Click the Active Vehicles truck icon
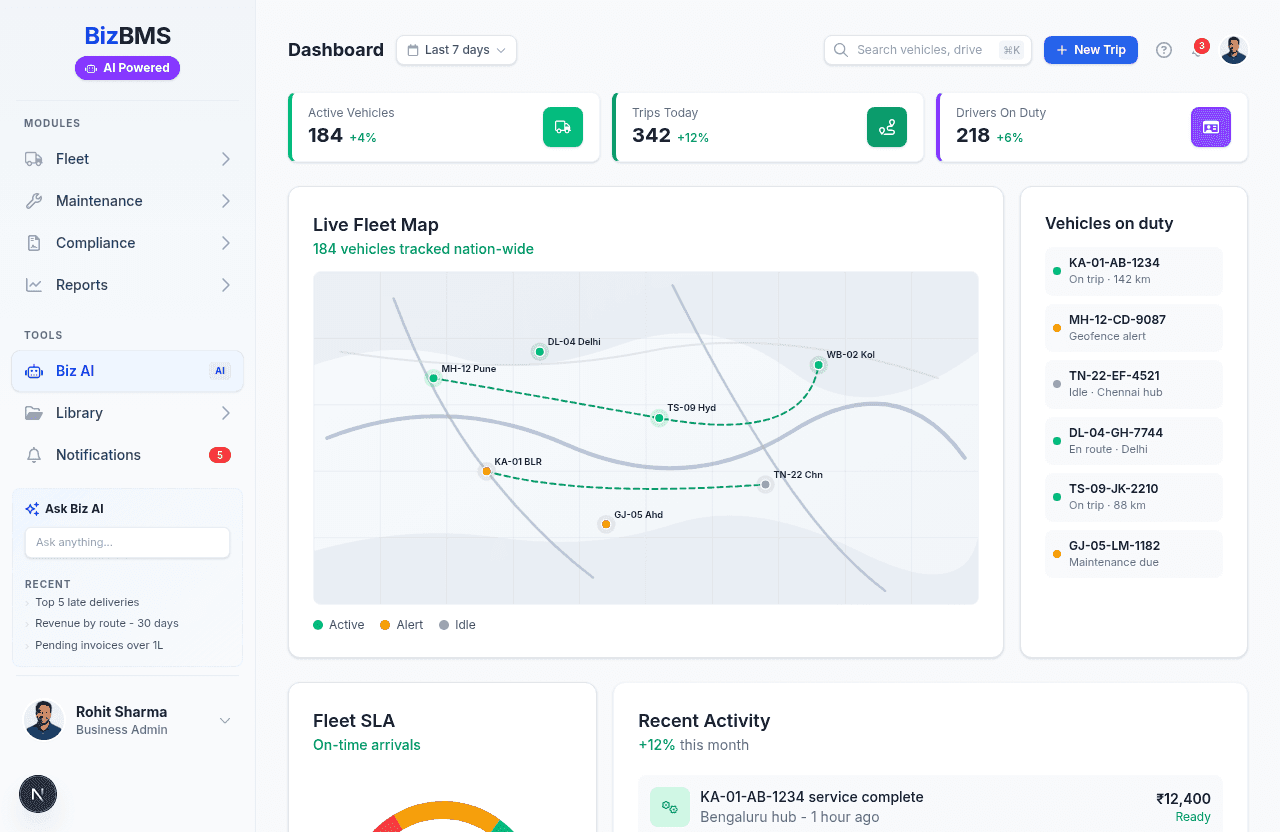The height and width of the screenshot is (832, 1280). (562, 127)
